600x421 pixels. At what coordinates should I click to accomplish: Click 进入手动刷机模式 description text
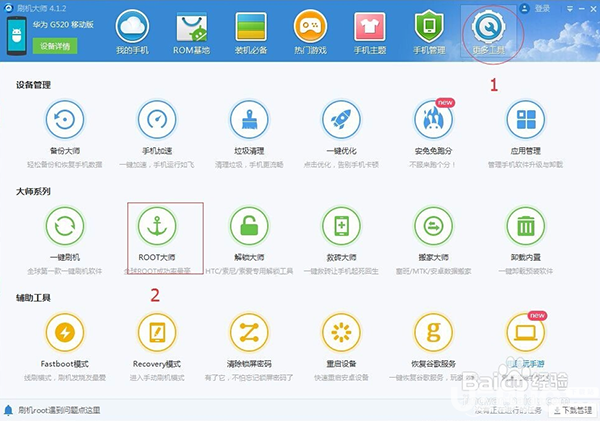[157, 378]
